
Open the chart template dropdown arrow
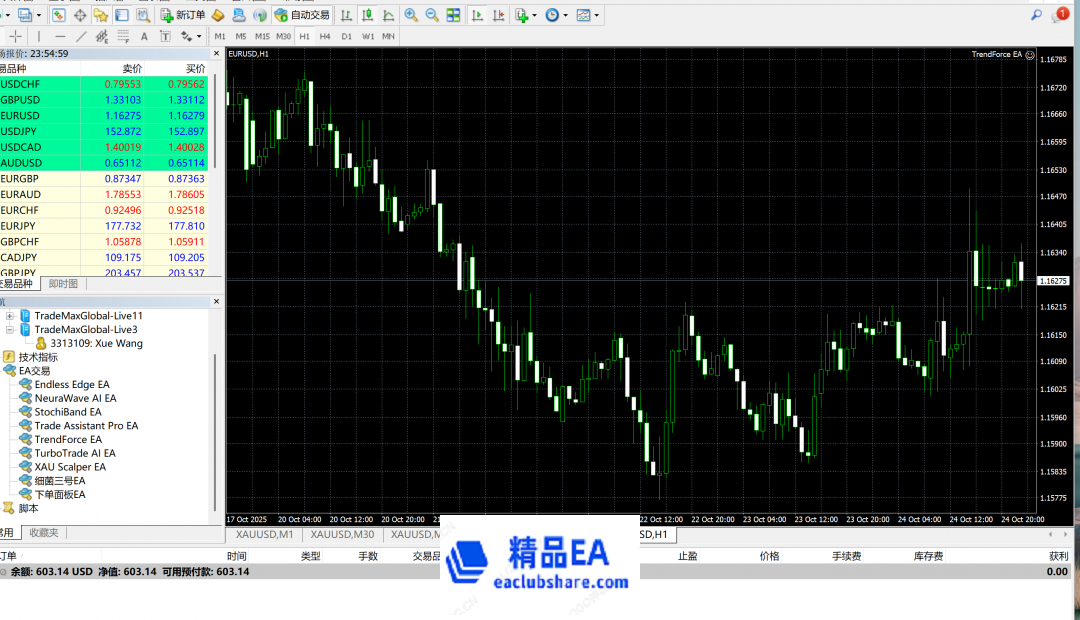pos(596,15)
